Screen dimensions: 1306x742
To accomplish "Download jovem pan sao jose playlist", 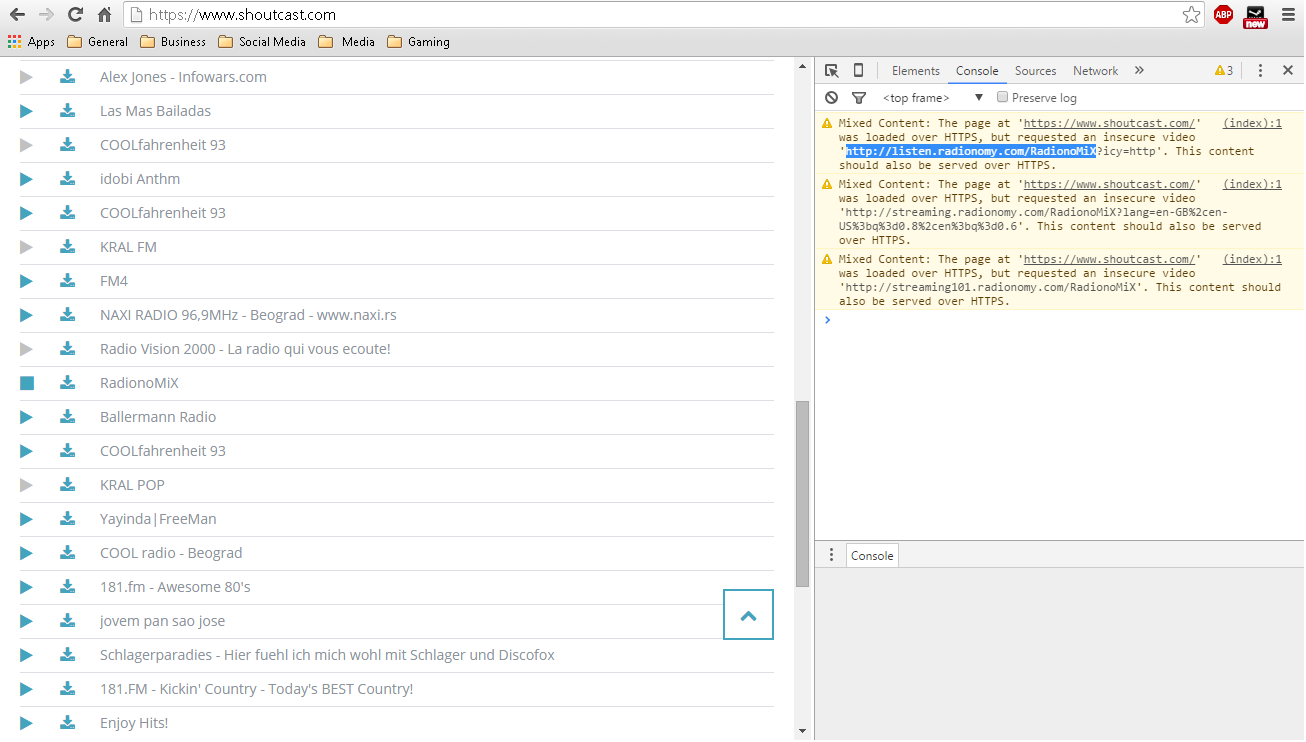I will (67, 621).
